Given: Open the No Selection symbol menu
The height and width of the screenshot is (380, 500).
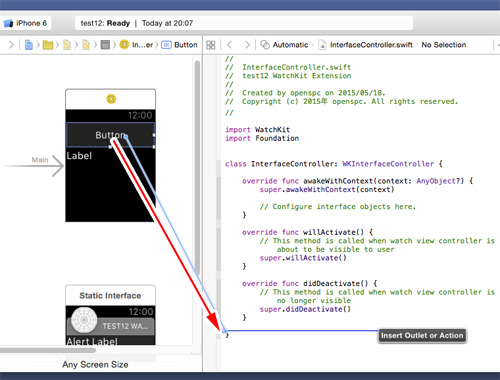Looking at the screenshot, I should 444,45.
